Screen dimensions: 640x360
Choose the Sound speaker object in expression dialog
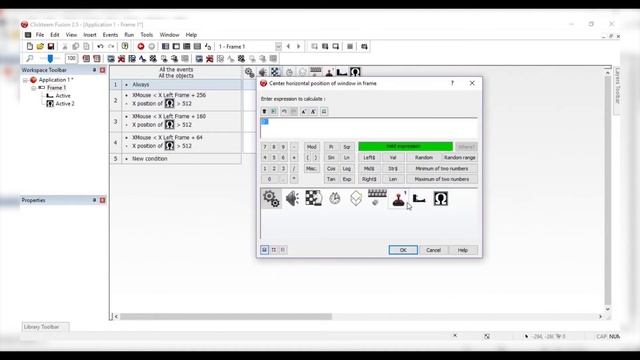pos(293,199)
